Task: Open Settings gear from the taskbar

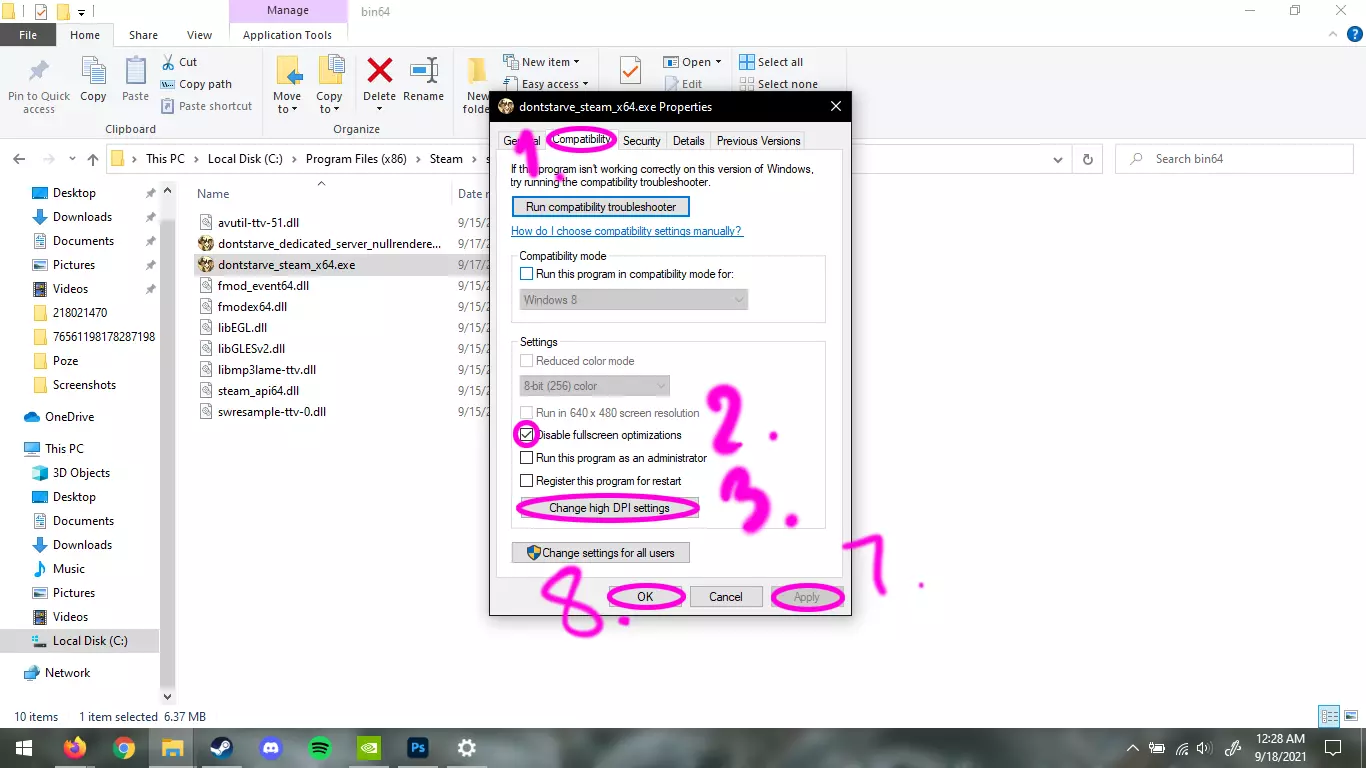Action: tap(467, 748)
